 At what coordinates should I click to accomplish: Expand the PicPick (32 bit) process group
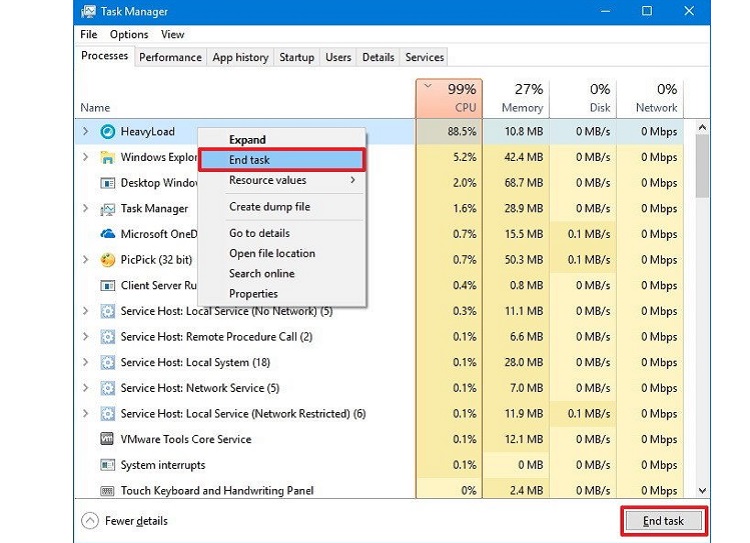tap(86, 260)
